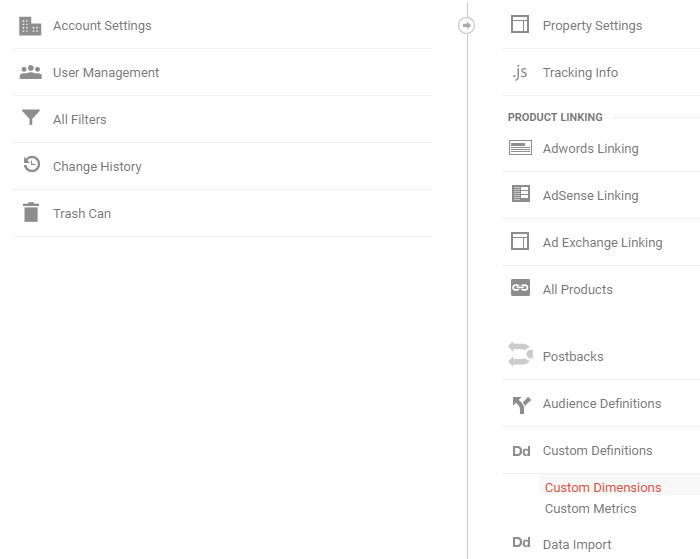Select Custom Metrics submenu item

pyautogui.click(x=590, y=508)
